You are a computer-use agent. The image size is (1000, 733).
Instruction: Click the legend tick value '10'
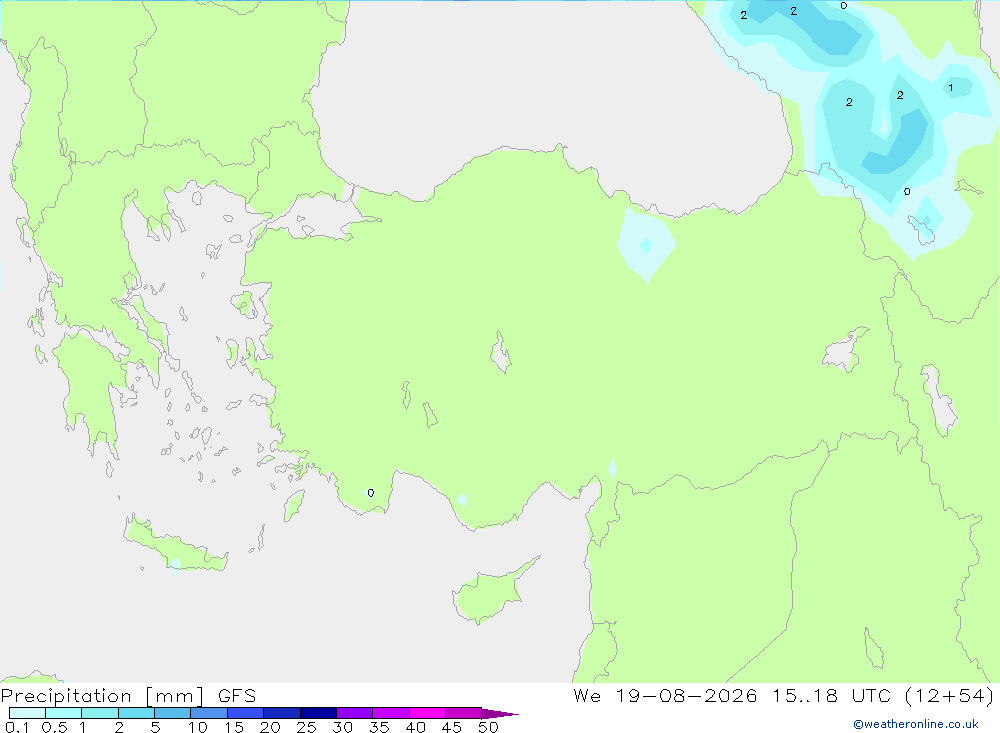click(198, 727)
